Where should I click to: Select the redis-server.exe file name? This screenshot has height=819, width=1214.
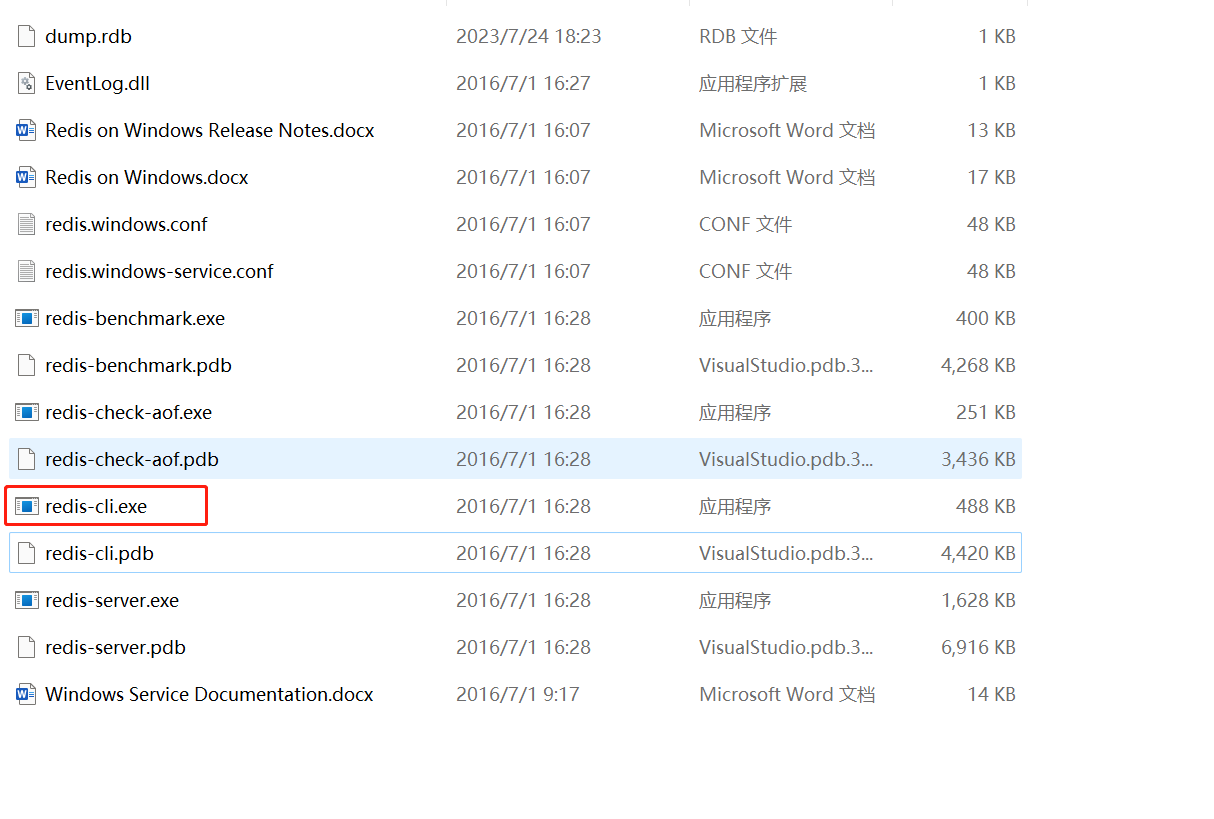[x=112, y=600]
